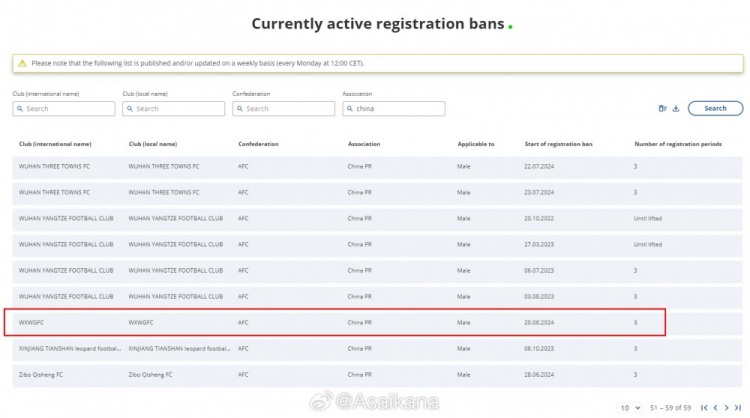750x418 pixels.
Task: Go to the next results page
Action: tap(727, 407)
